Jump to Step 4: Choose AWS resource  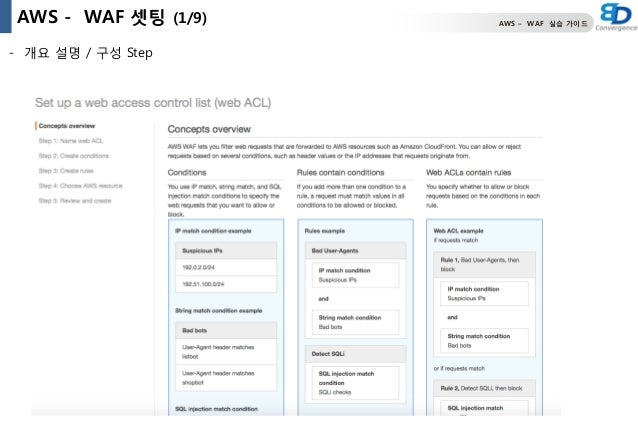click(80, 186)
